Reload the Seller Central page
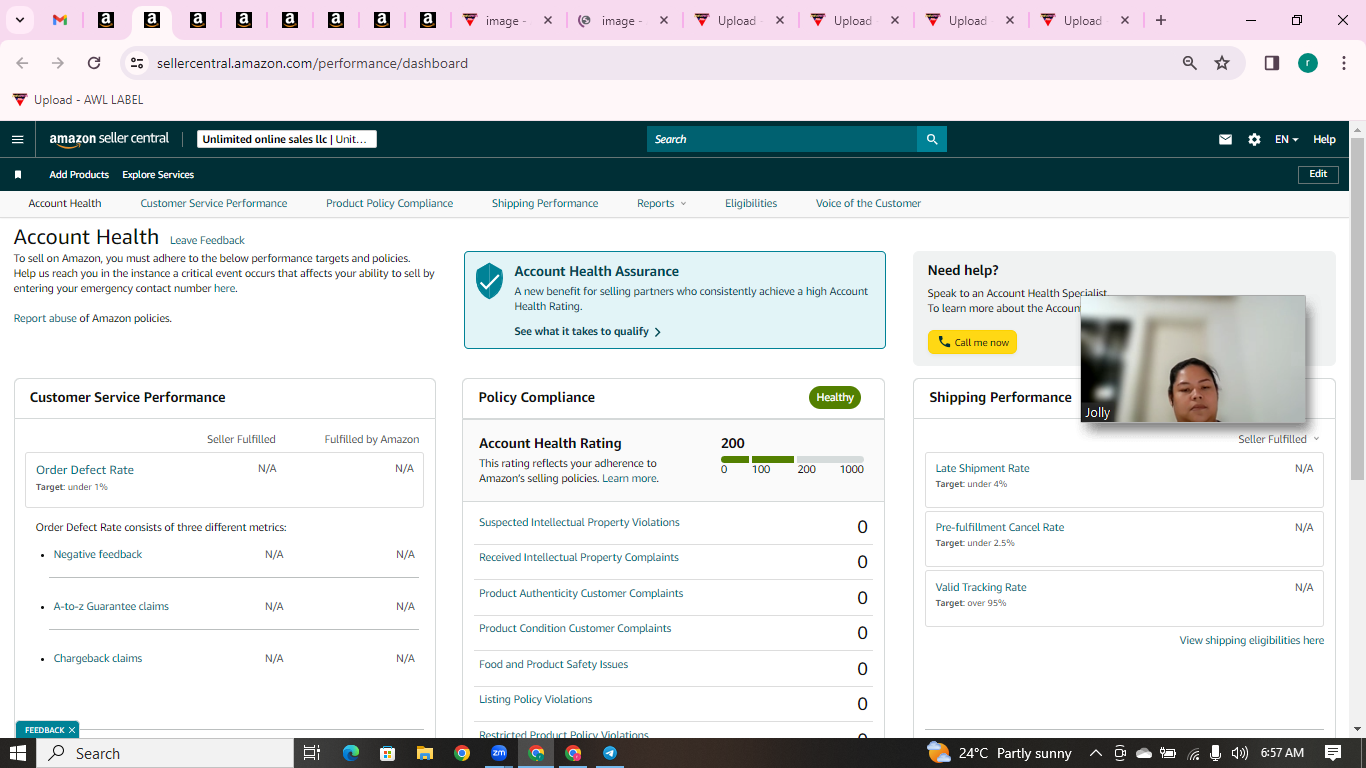Image resolution: width=1366 pixels, height=768 pixels. coord(94,63)
